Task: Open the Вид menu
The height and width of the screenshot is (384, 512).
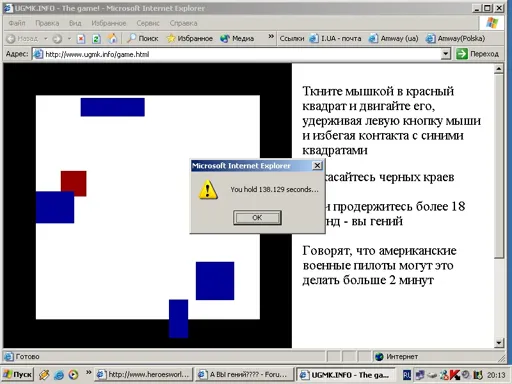Action: point(75,23)
